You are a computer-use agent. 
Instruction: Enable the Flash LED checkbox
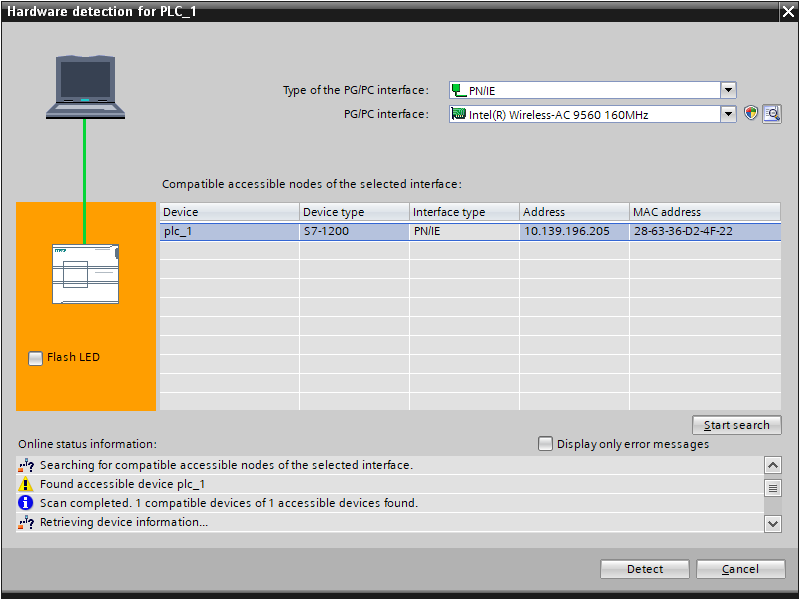click(36, 358)
